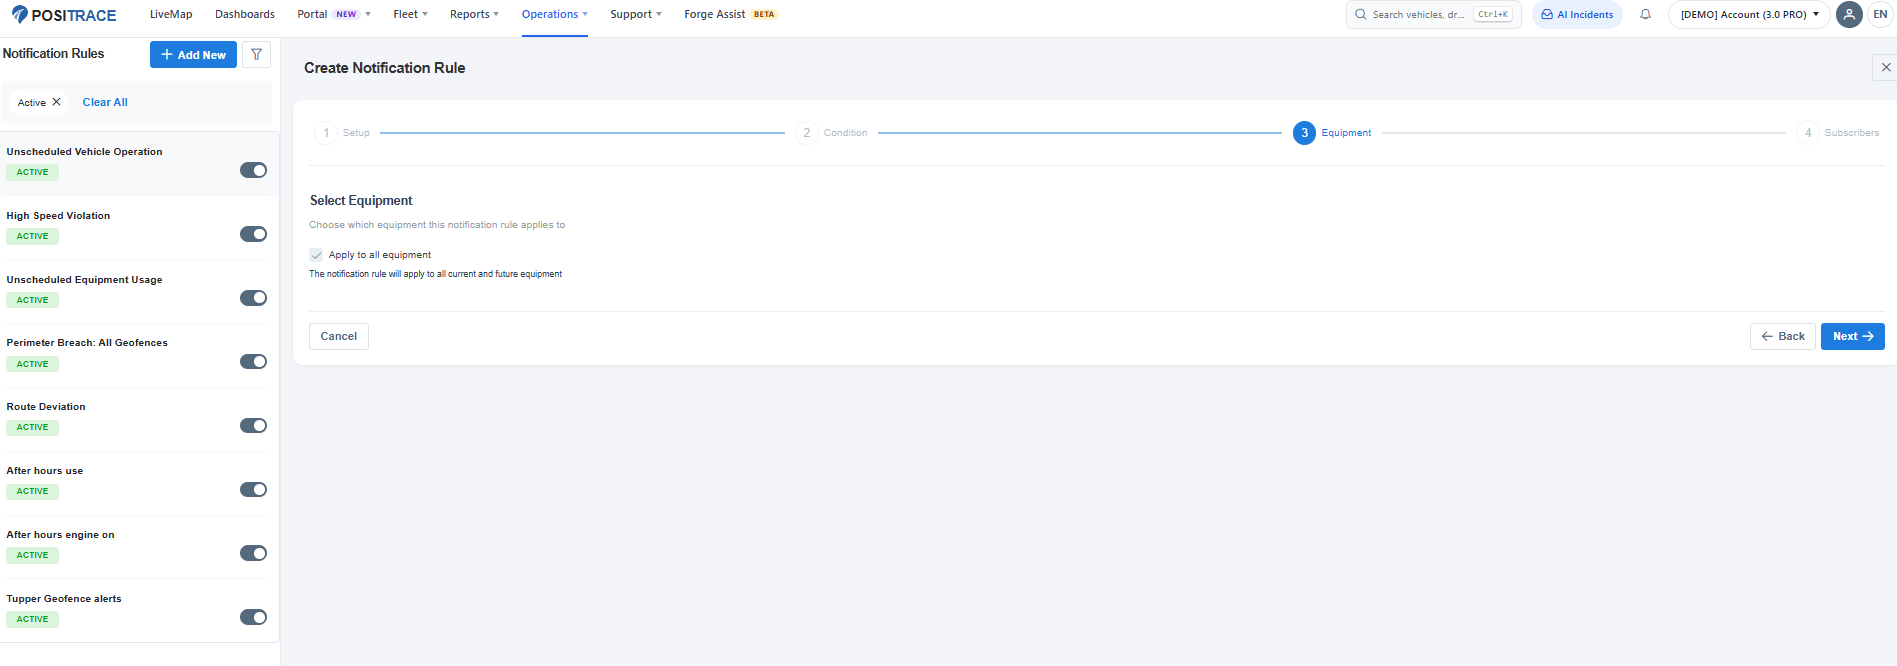
Task: Disable the High Speed Violation rule
Action: point(253,234)
